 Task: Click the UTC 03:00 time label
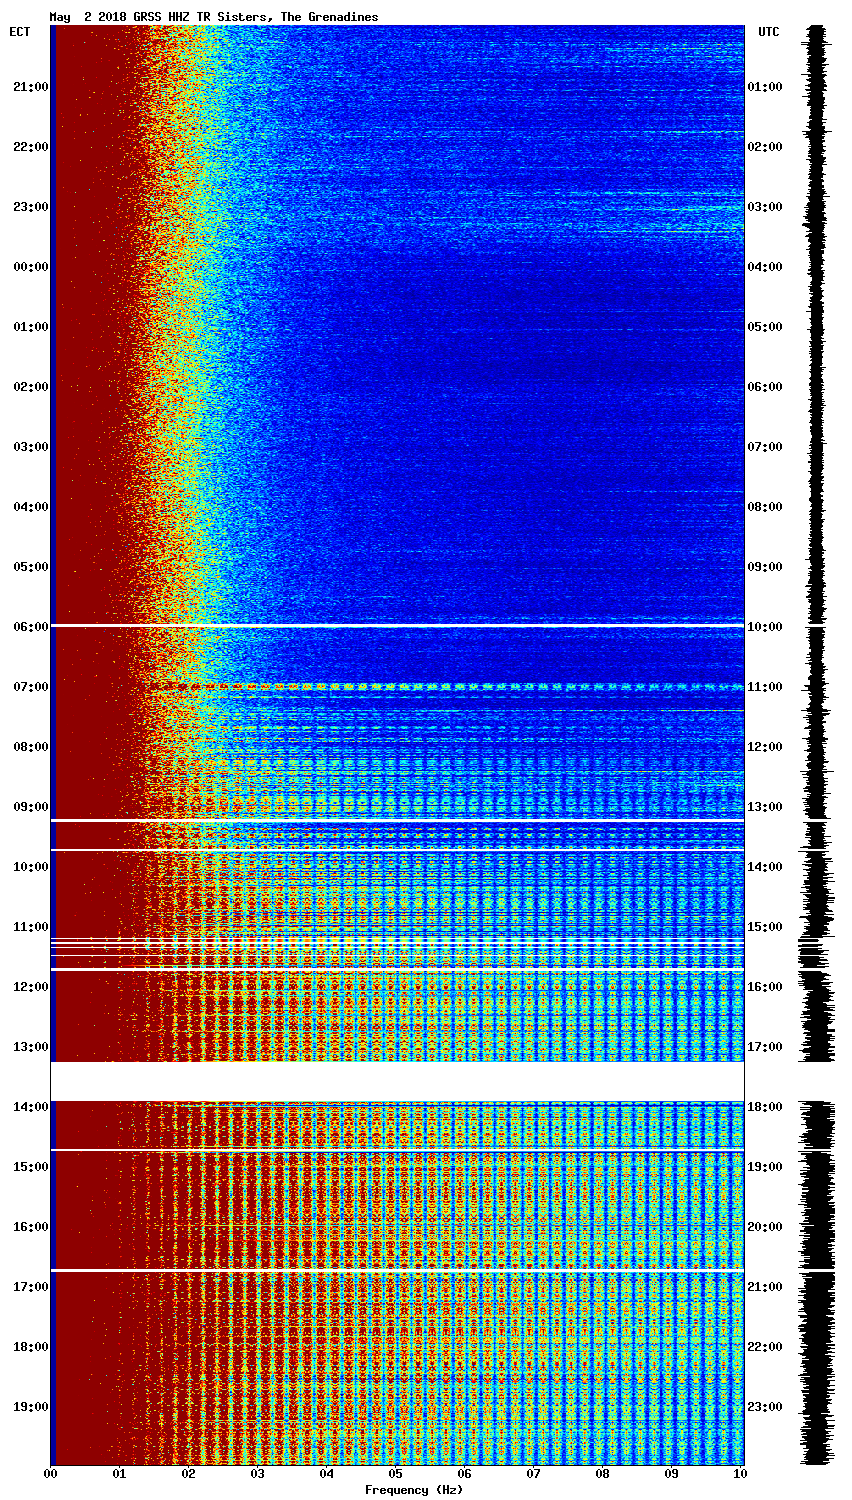tap(765, 207)
